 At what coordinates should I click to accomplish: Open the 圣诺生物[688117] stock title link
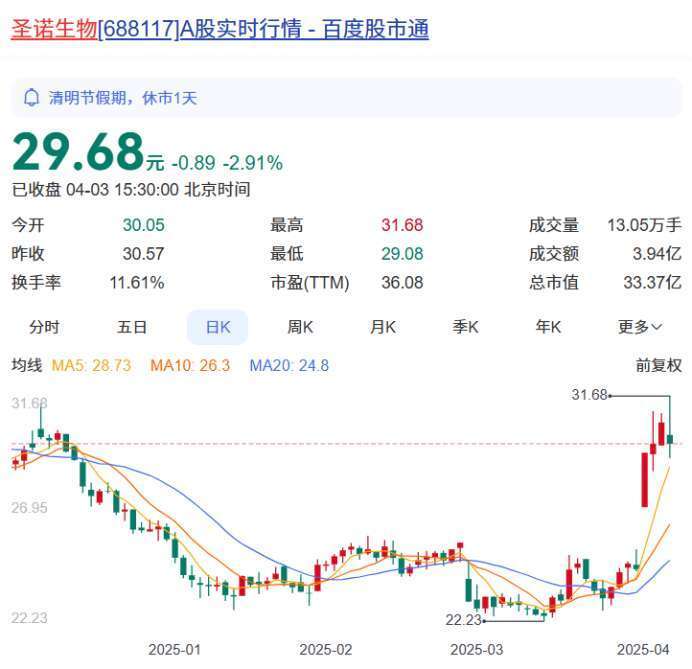220,29
